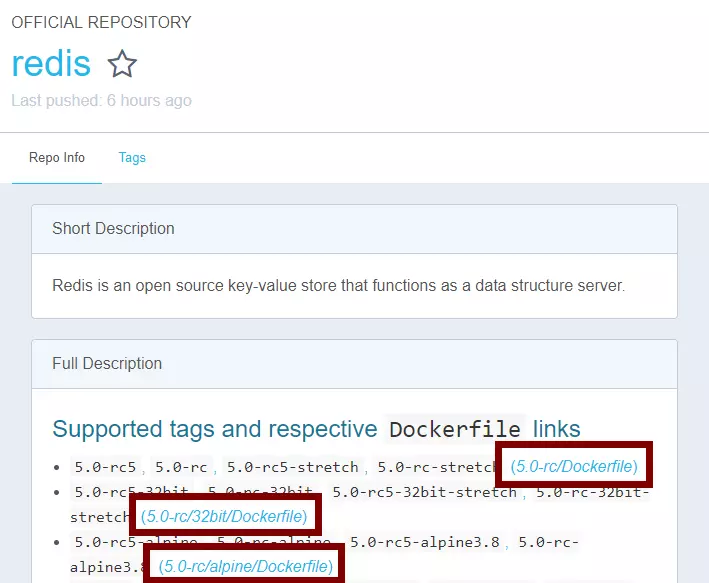The height and width of the screenshot is (583, 709).
Task: Click the 5.0-rc5-stretch tag label
Action: [292, 467]
